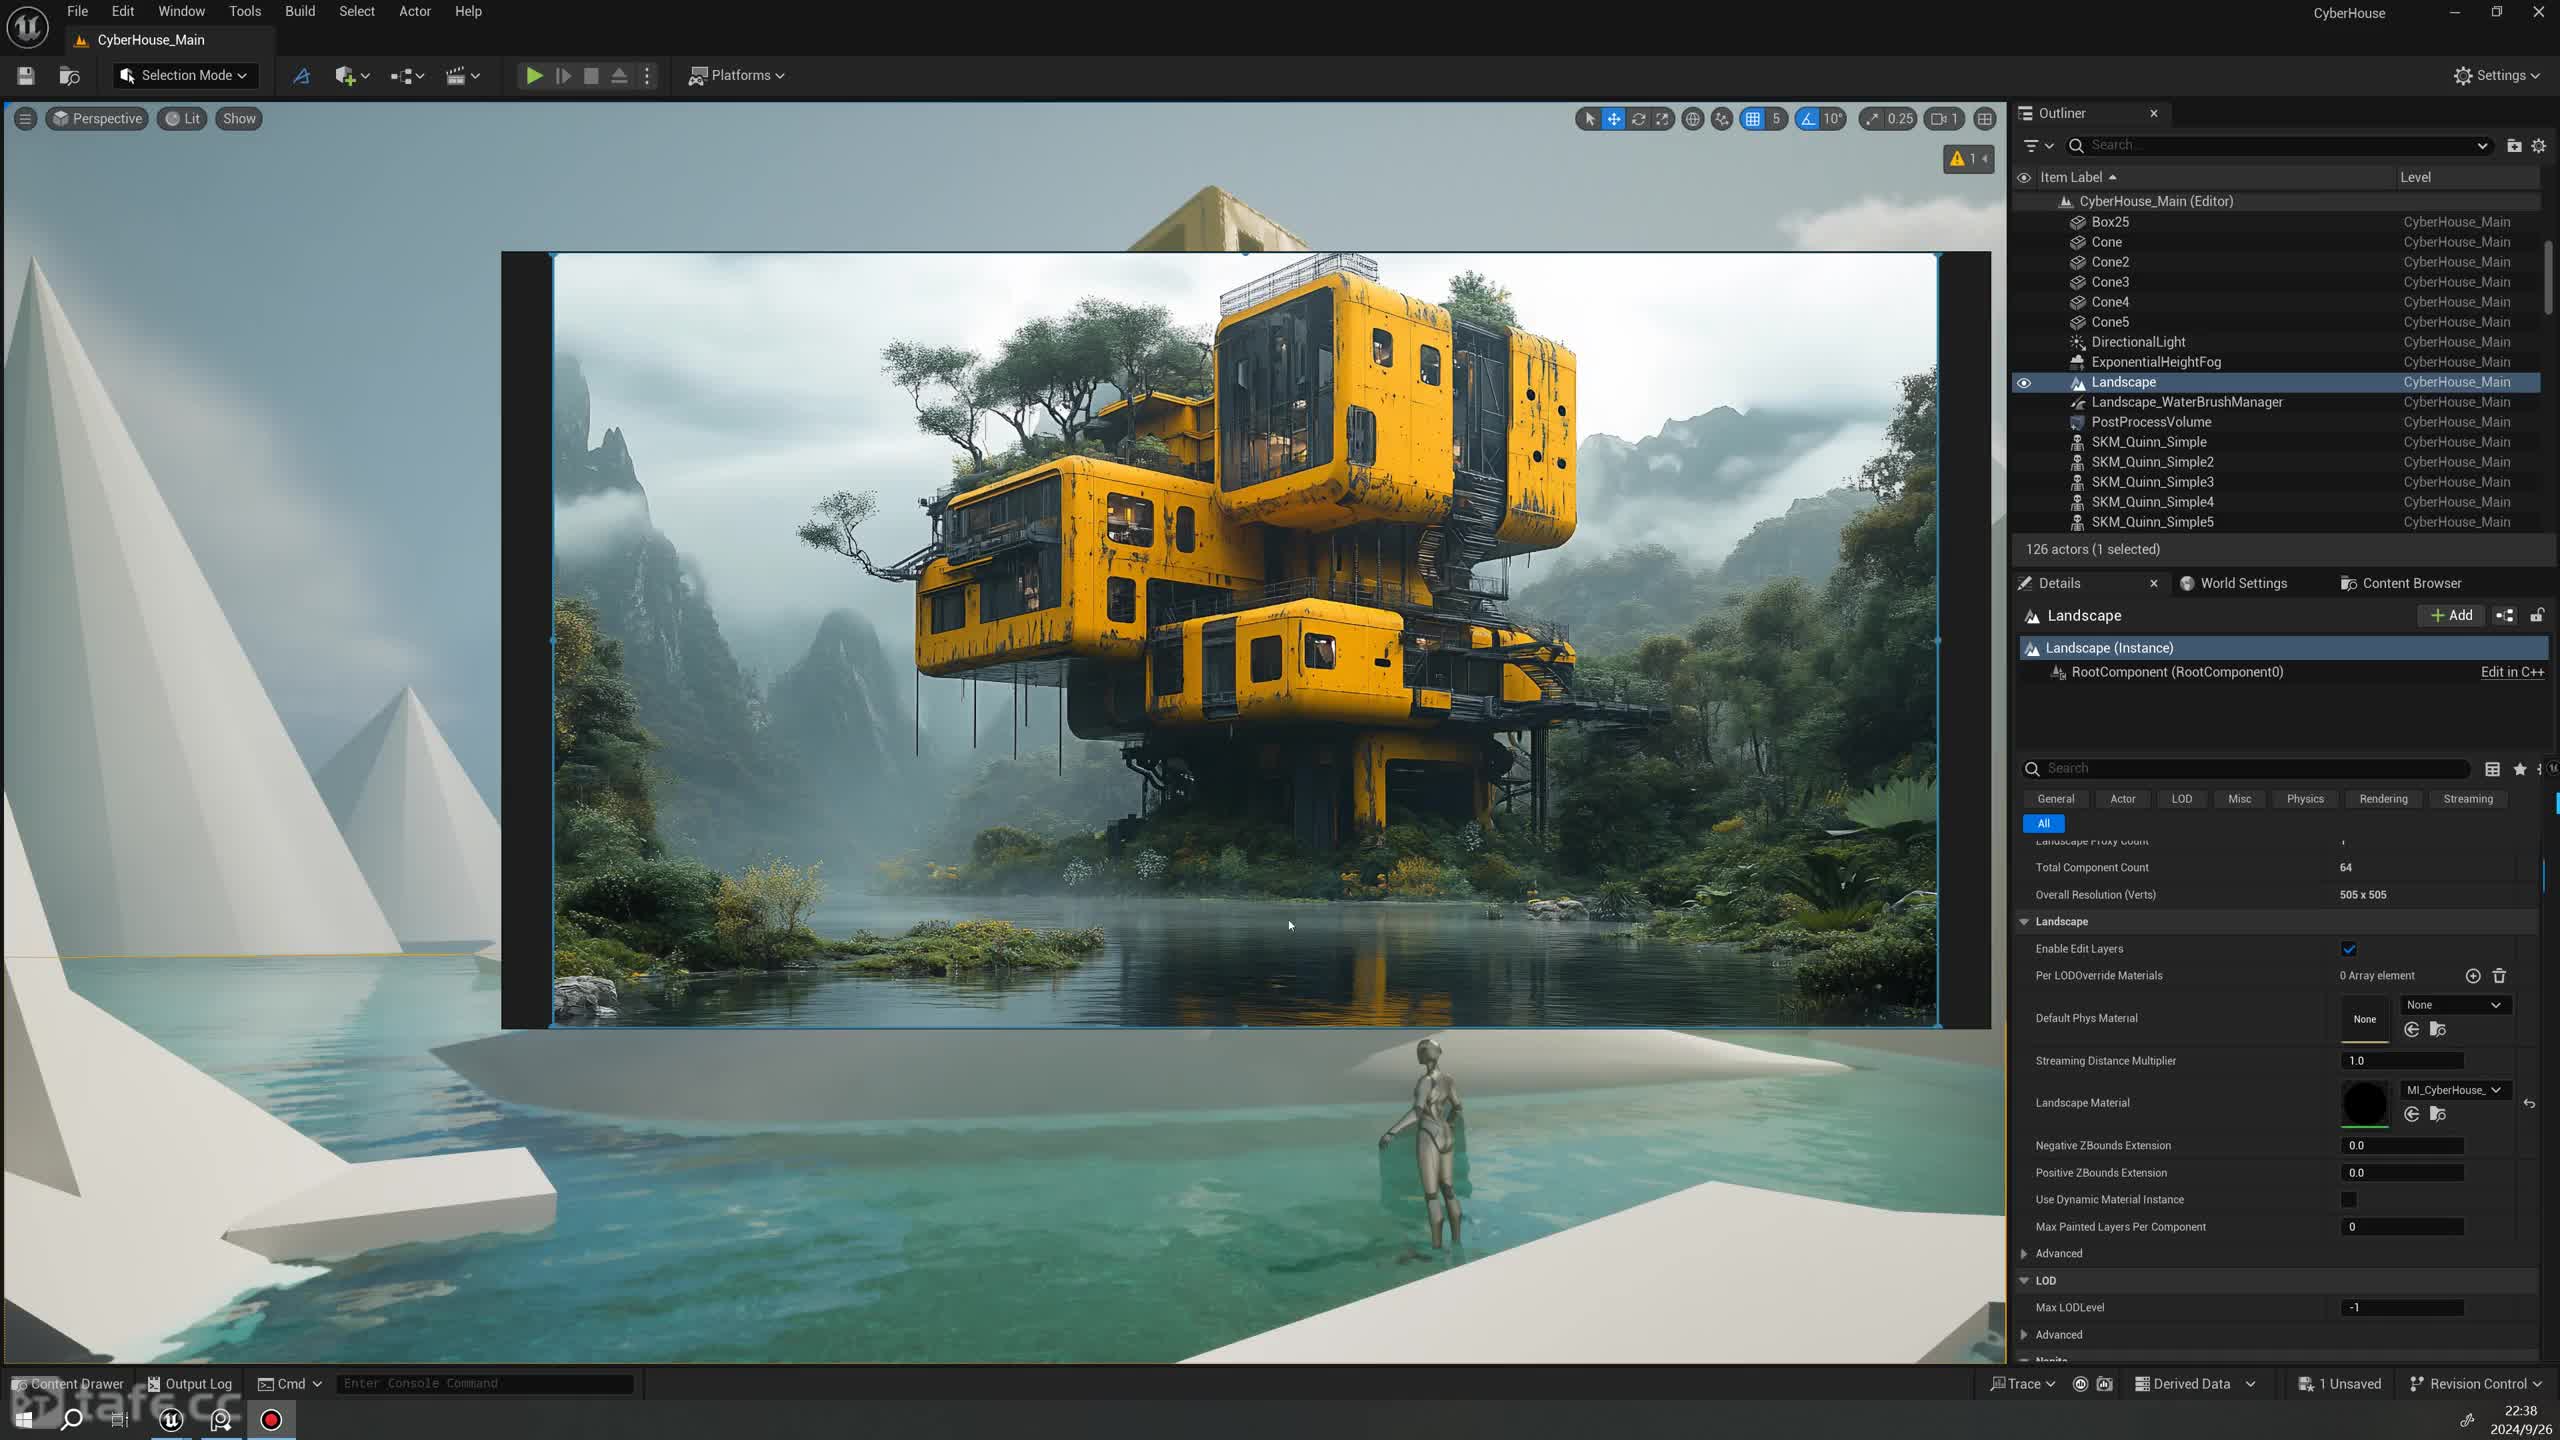The image size is (2560, 1440).
Task: Collapse the Landscape section in Details
Action: pos(2025,921)
